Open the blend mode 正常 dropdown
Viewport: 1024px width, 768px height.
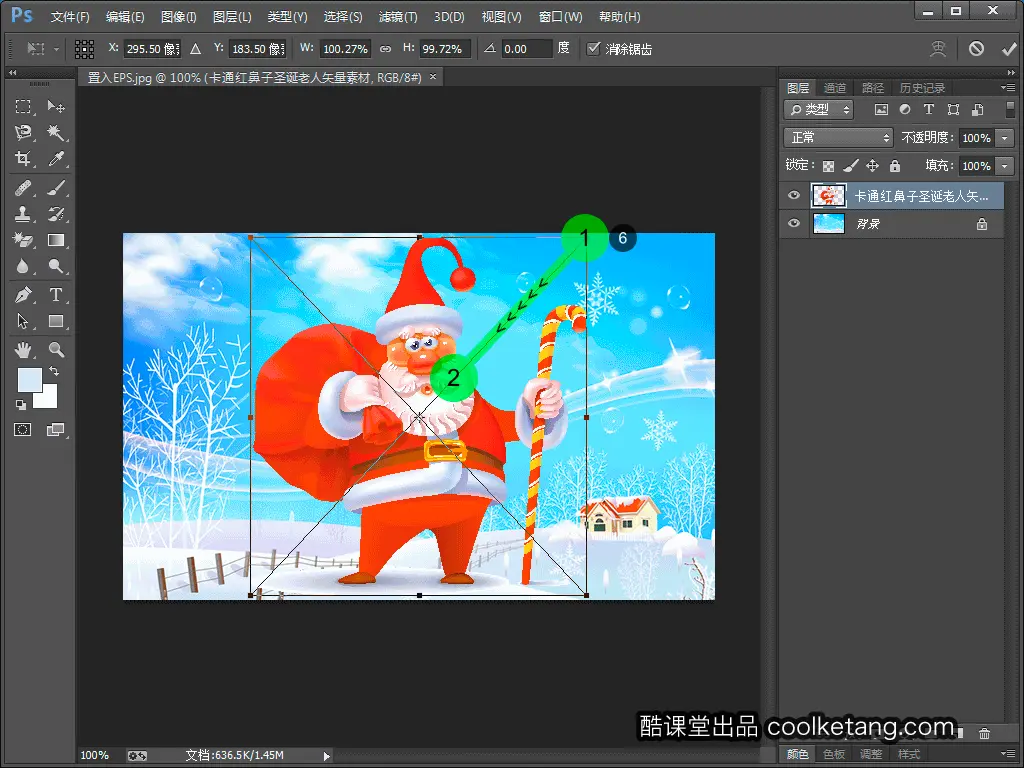[x=838, y=138]
